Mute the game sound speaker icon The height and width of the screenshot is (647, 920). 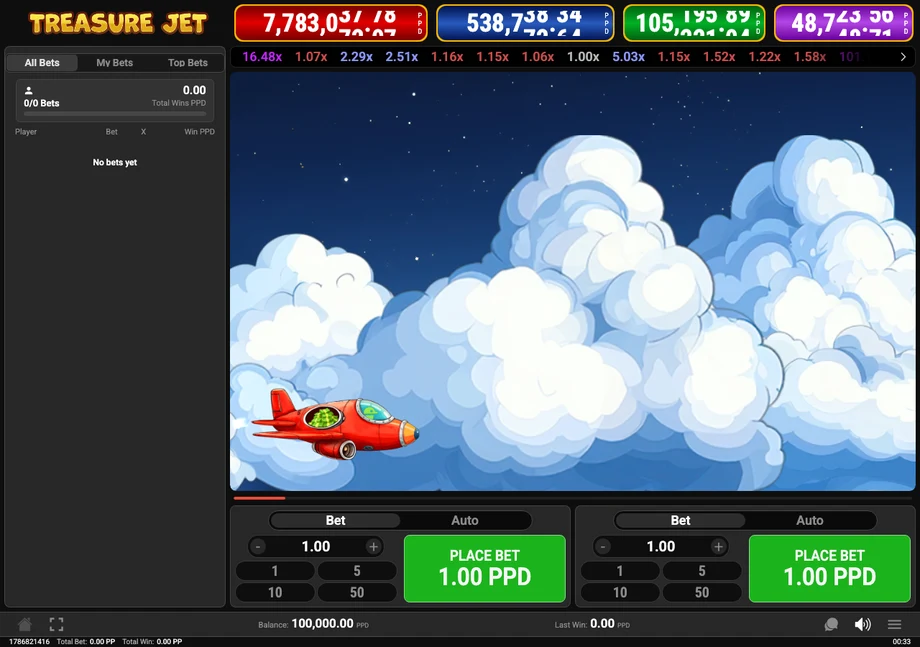click(862, 625)
